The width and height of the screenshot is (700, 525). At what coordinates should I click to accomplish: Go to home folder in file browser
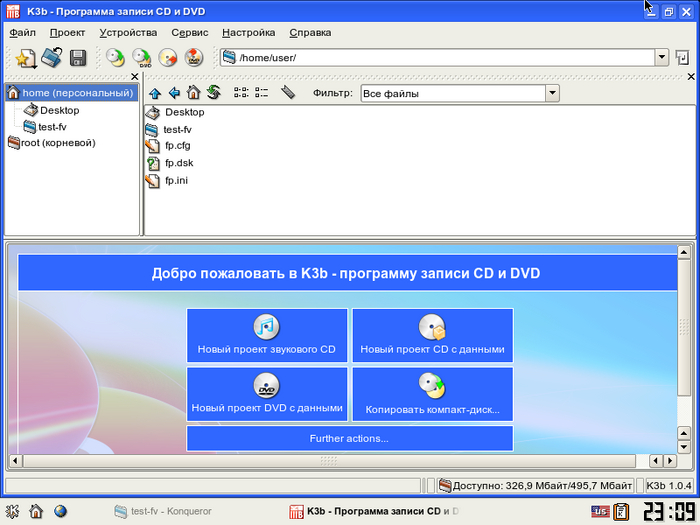[193, 93]
